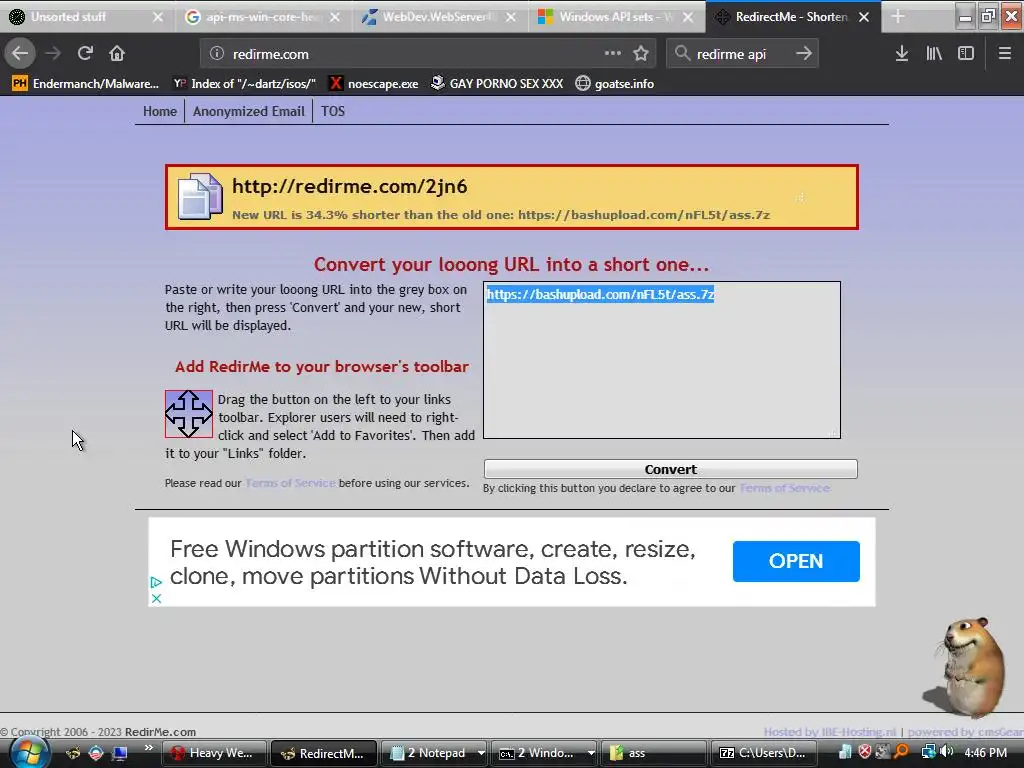1024x768 pixels.
Task: Open the TOS page
Action: (332, 111)
